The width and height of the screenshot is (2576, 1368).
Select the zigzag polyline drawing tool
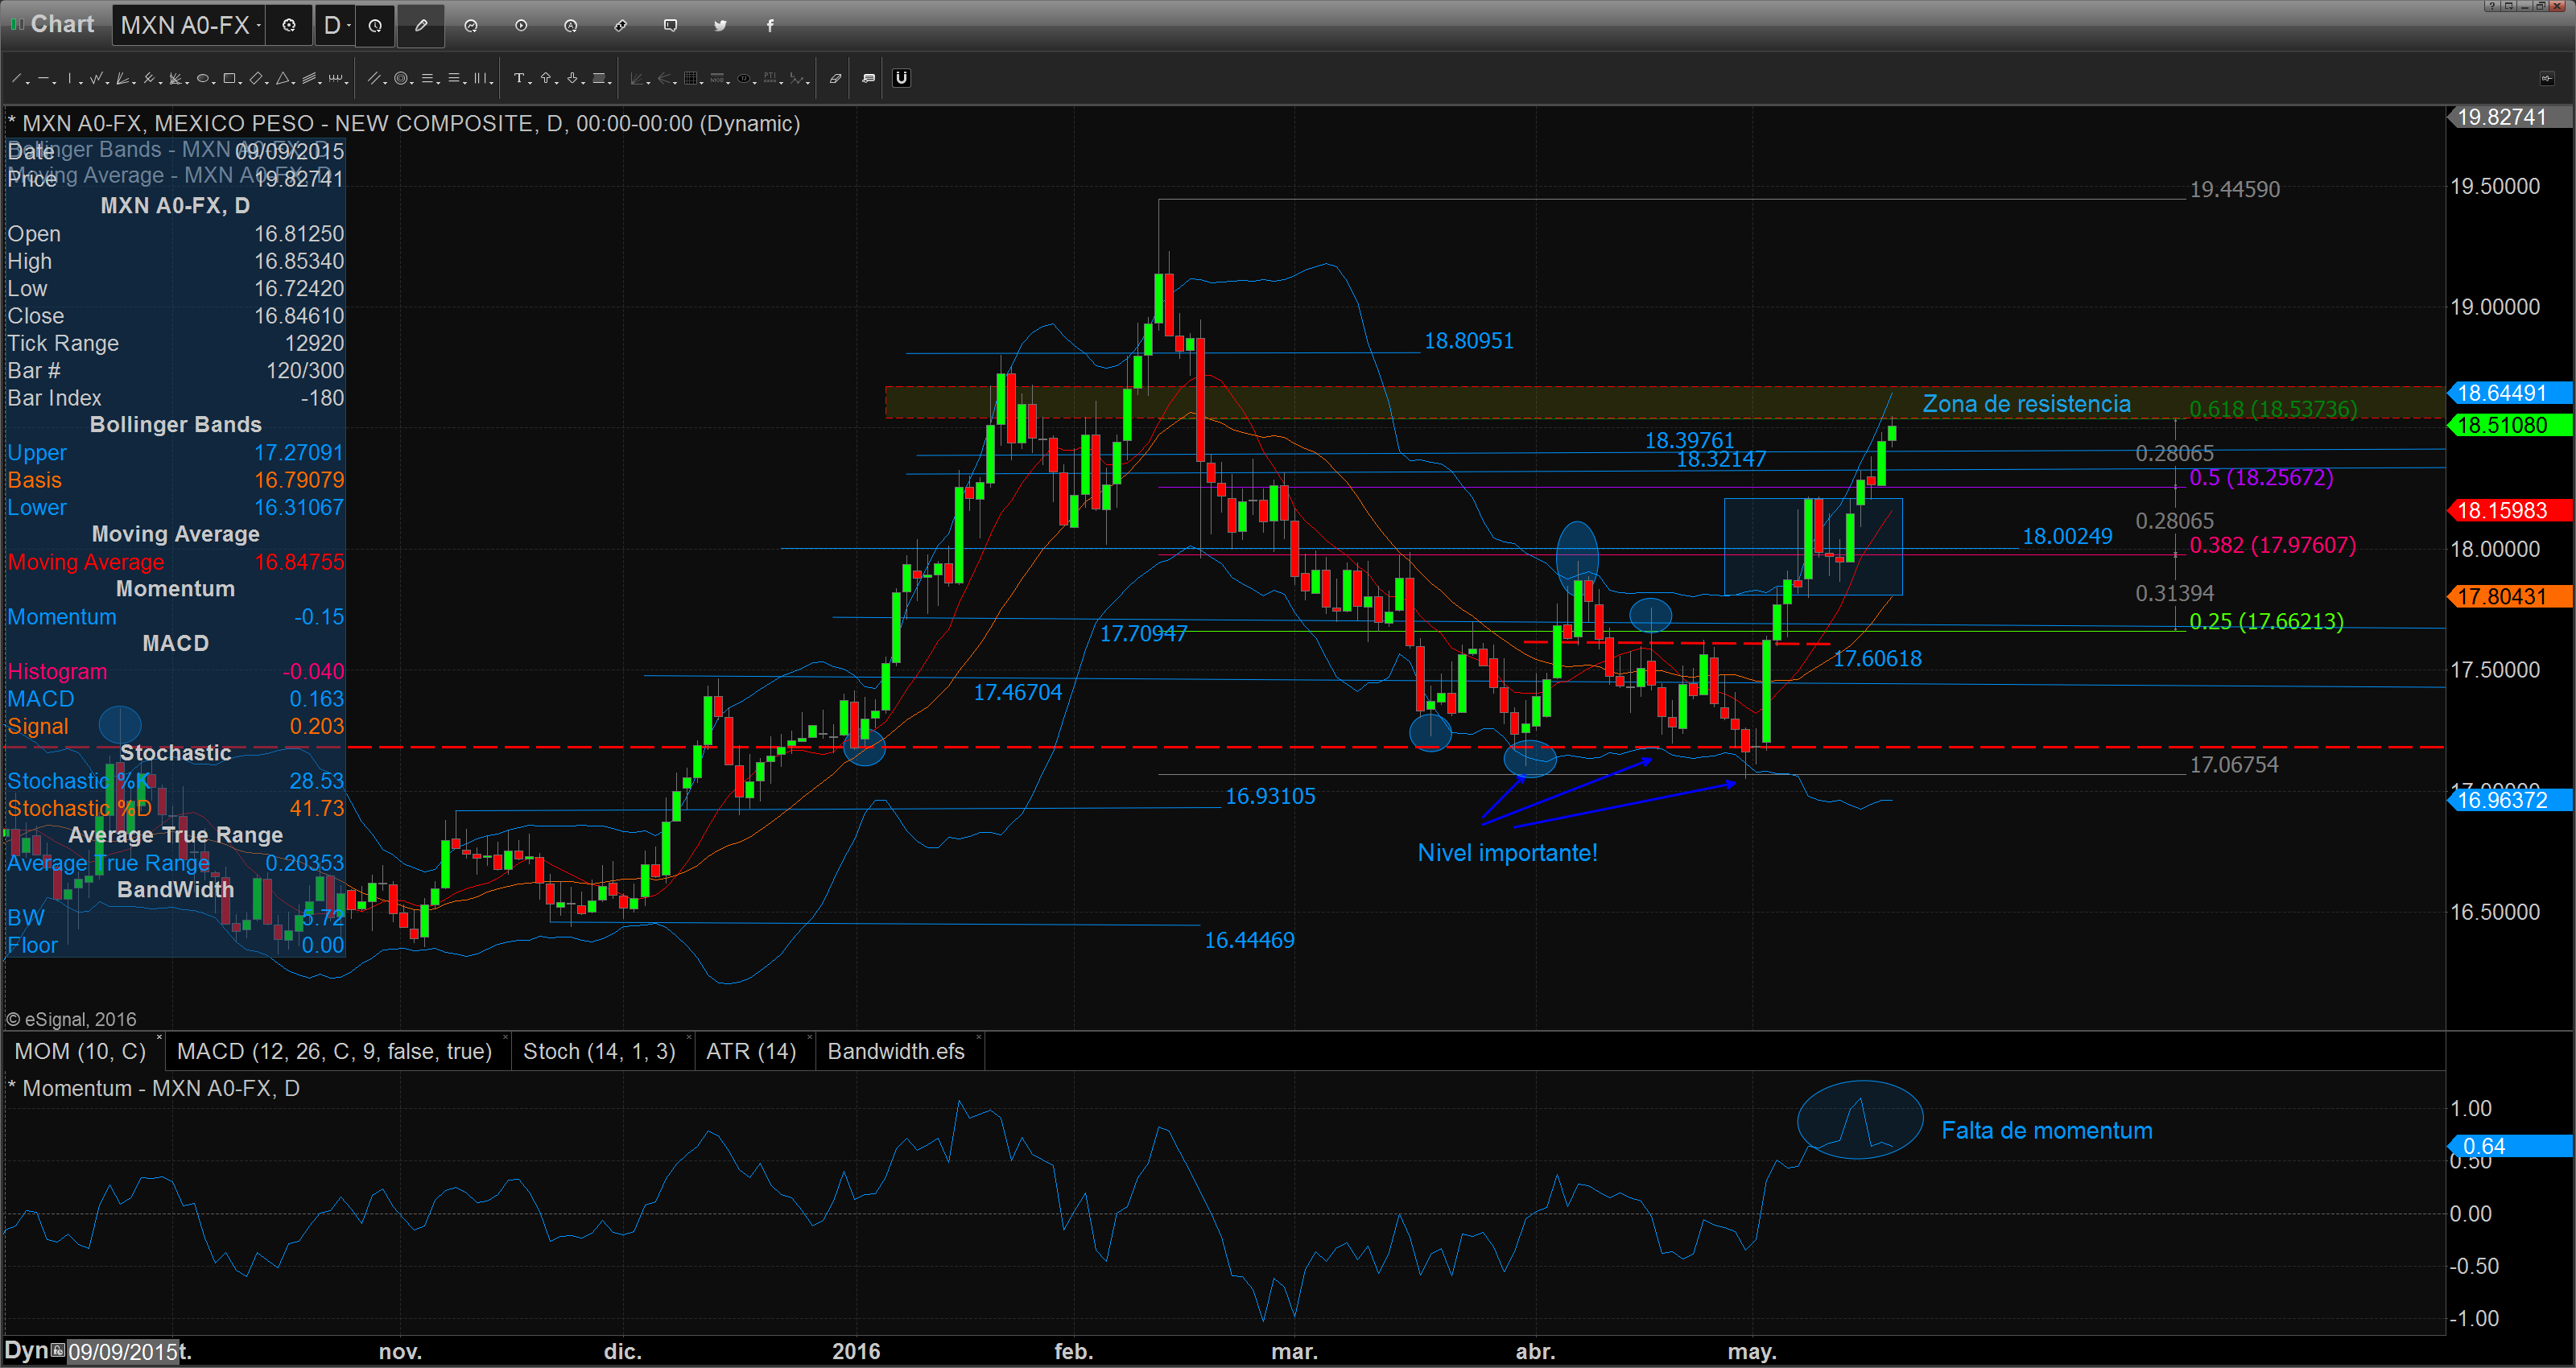(x=96, y=78)
